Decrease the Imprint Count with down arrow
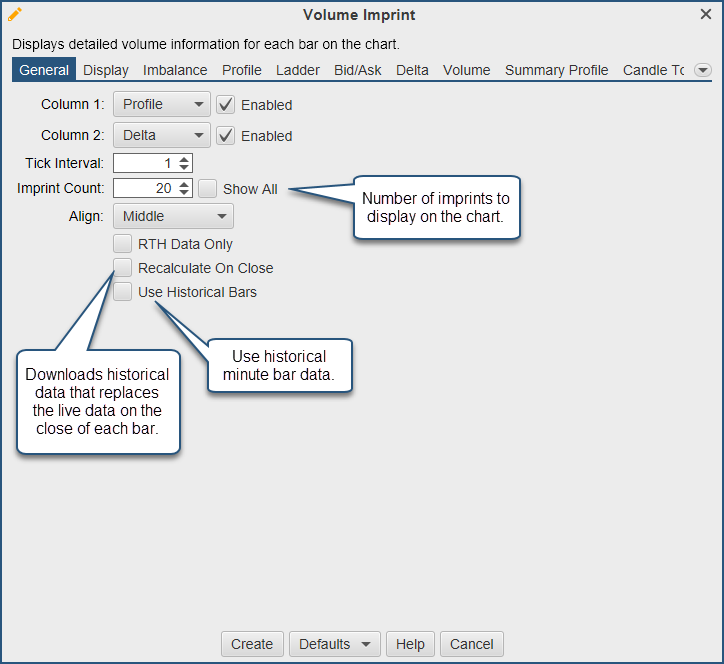The image size is (724, 664). [184, 193]
